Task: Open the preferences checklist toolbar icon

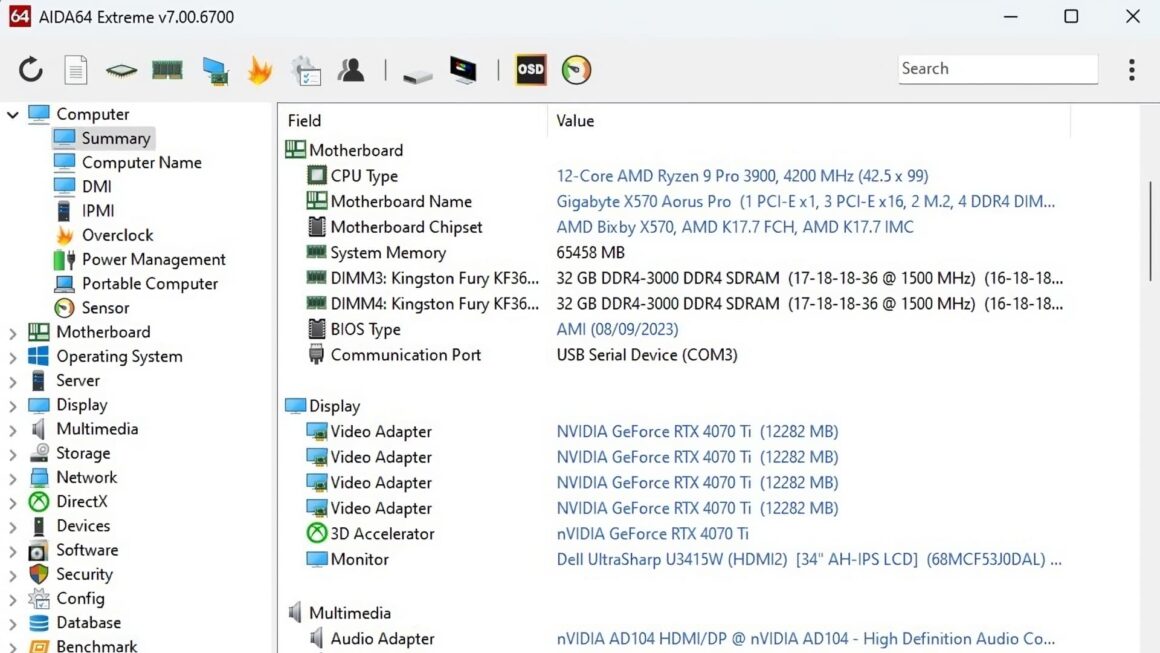Action: tap(306, 71)
